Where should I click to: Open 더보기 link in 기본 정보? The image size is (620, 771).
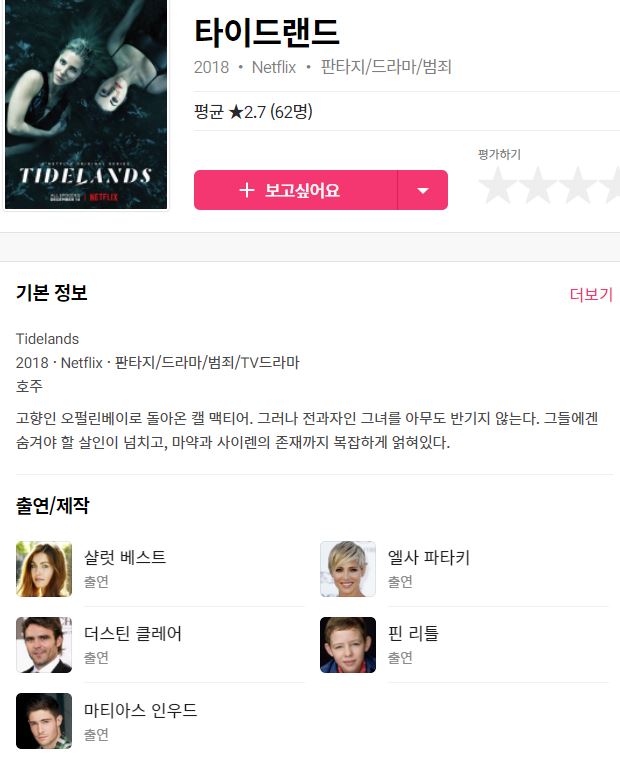(591, 294)
